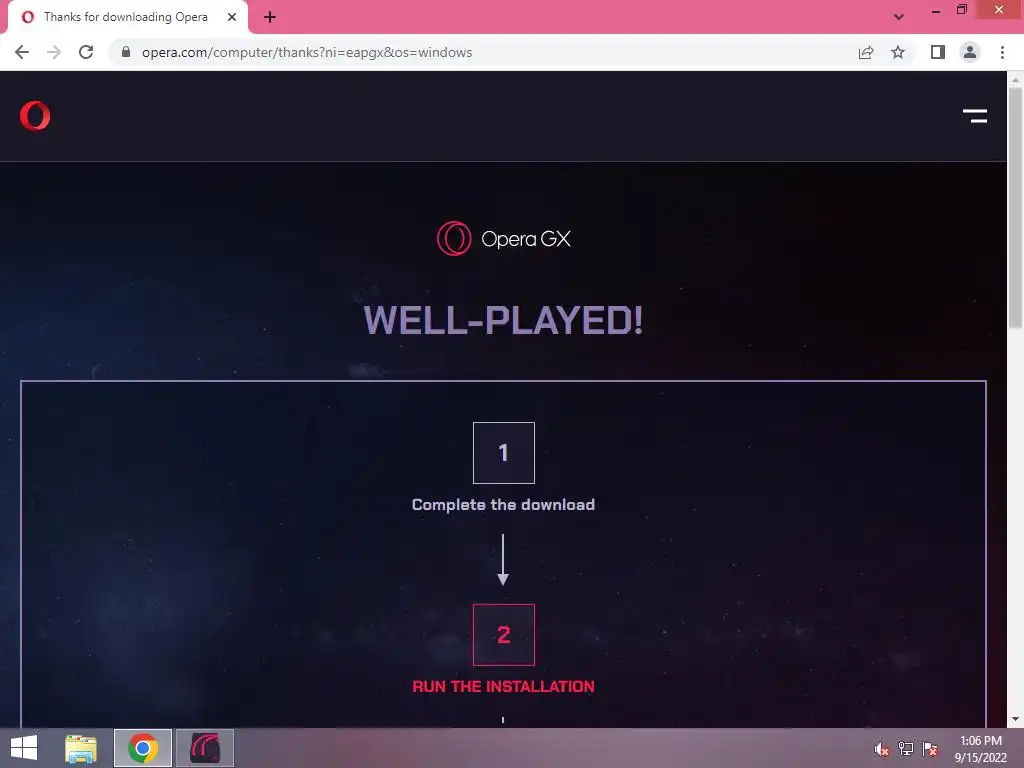Expand the tab search dropdown chevron
This screenshot has height=768, width=1024.
click(899, 17)
